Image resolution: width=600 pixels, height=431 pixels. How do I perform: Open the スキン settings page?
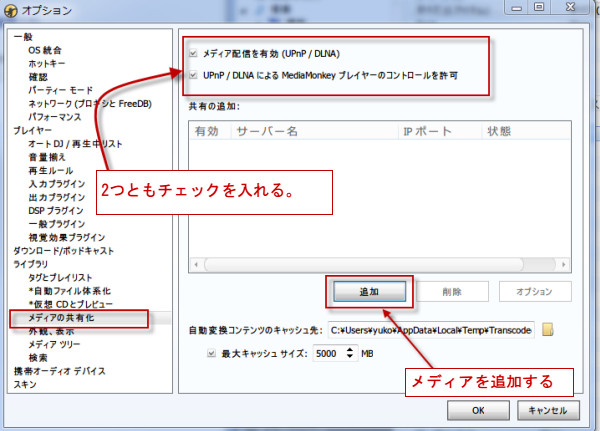pos(25,384)
